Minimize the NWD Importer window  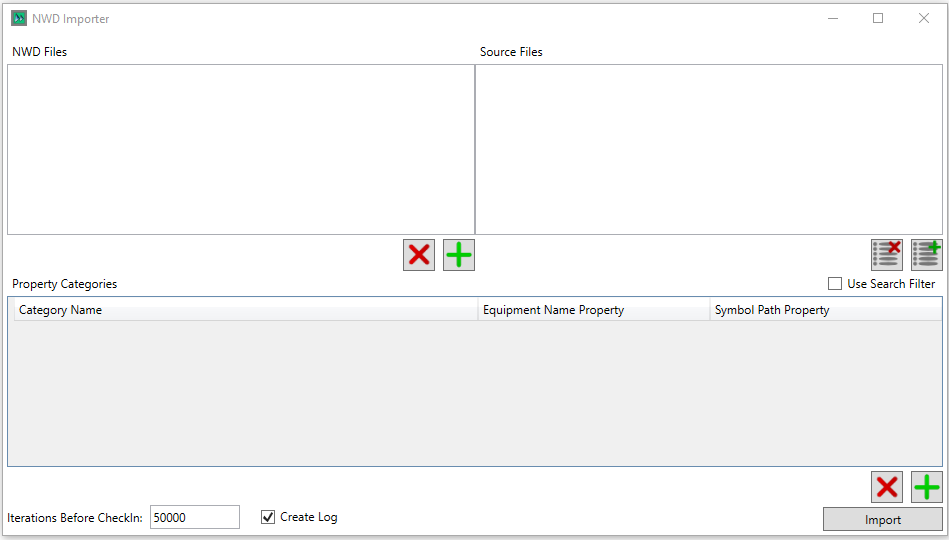832,18
